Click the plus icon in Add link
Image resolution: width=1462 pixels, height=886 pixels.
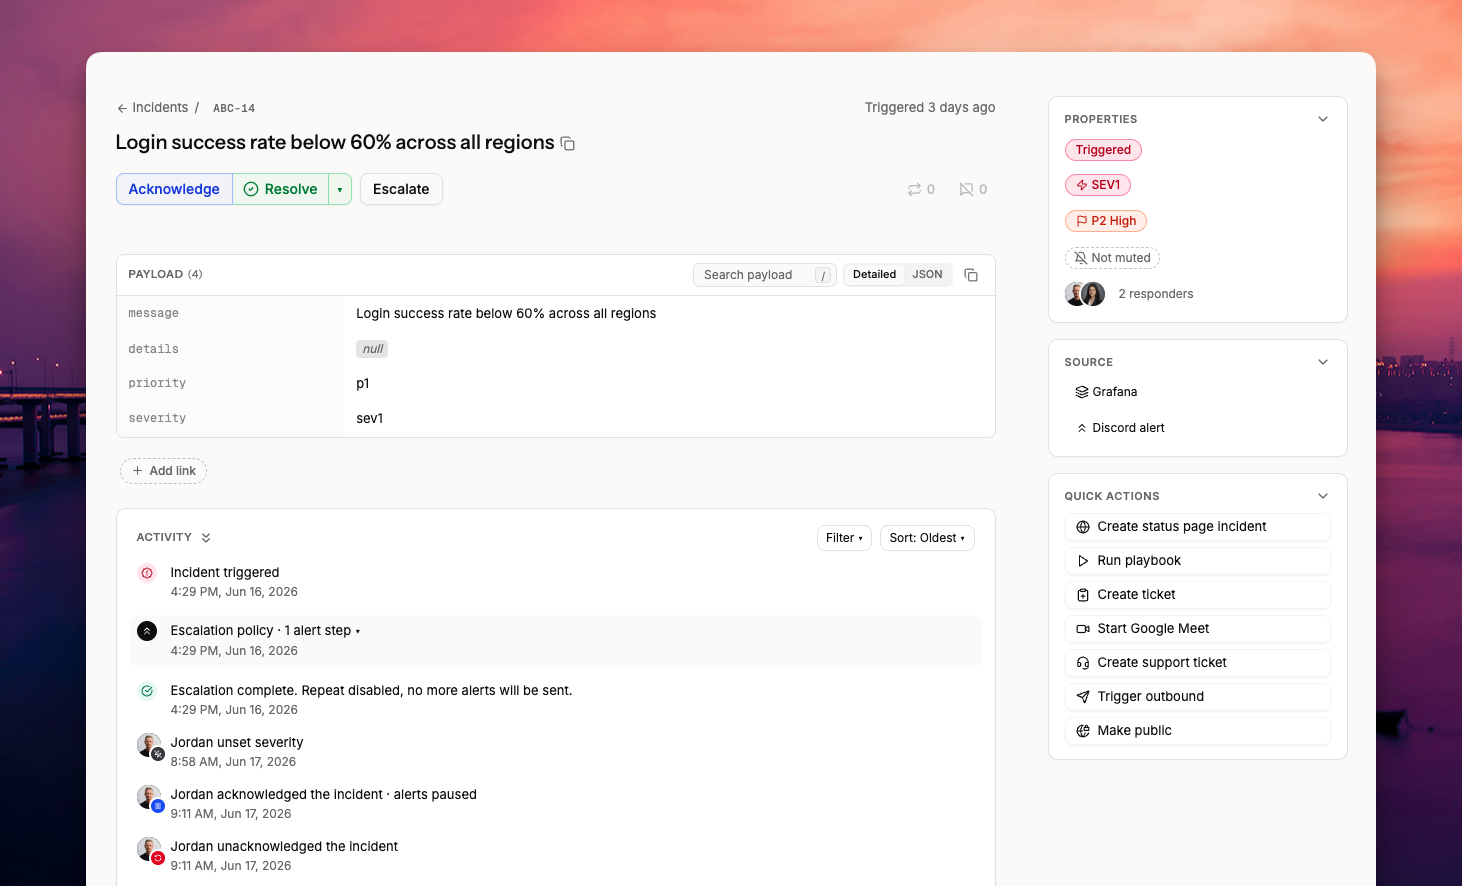(138, 471)
